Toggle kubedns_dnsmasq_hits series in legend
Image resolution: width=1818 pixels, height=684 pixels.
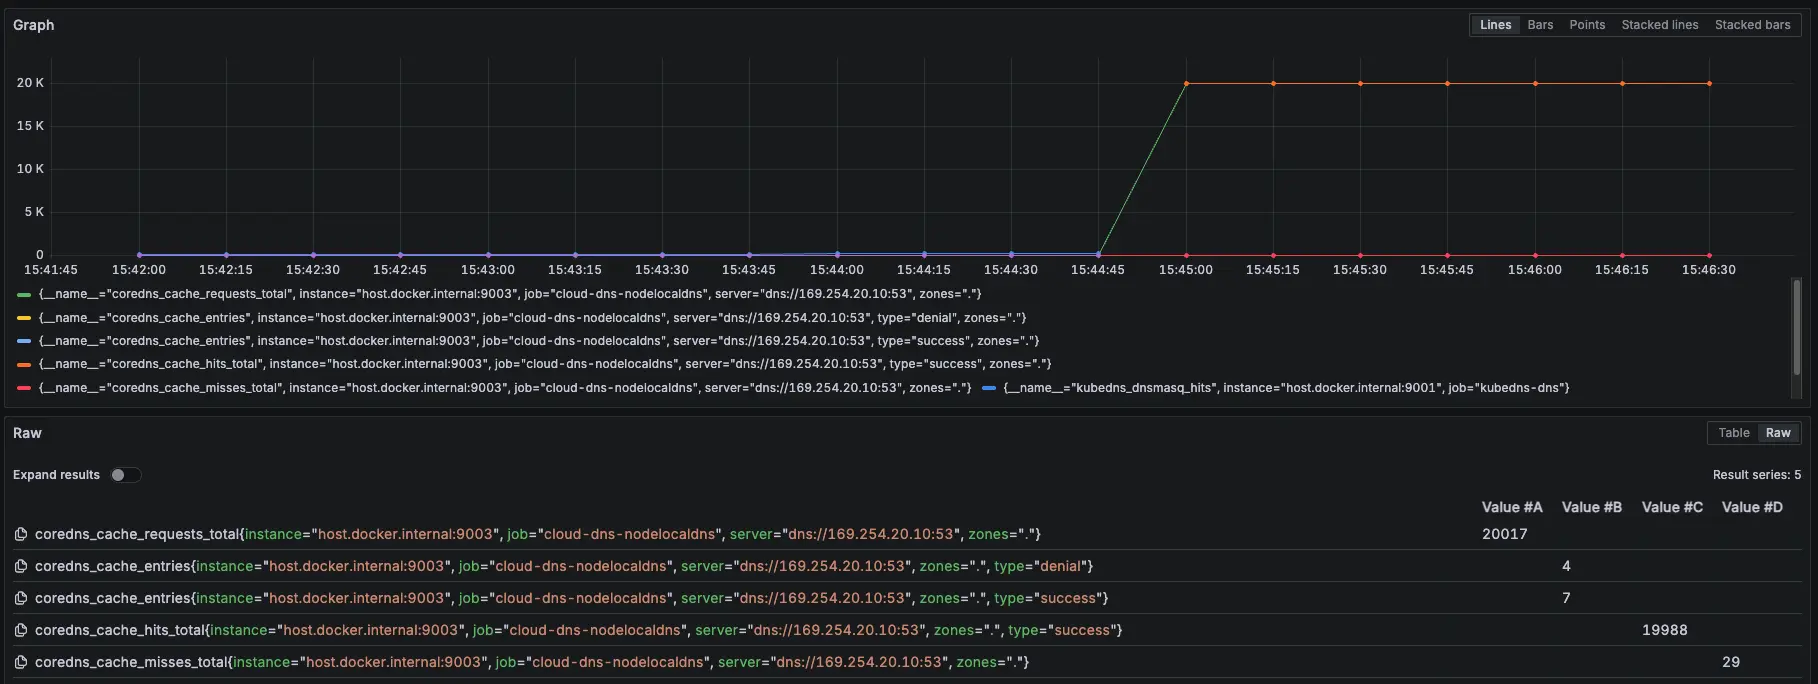pyautogui.click(x=1285, y=388)
